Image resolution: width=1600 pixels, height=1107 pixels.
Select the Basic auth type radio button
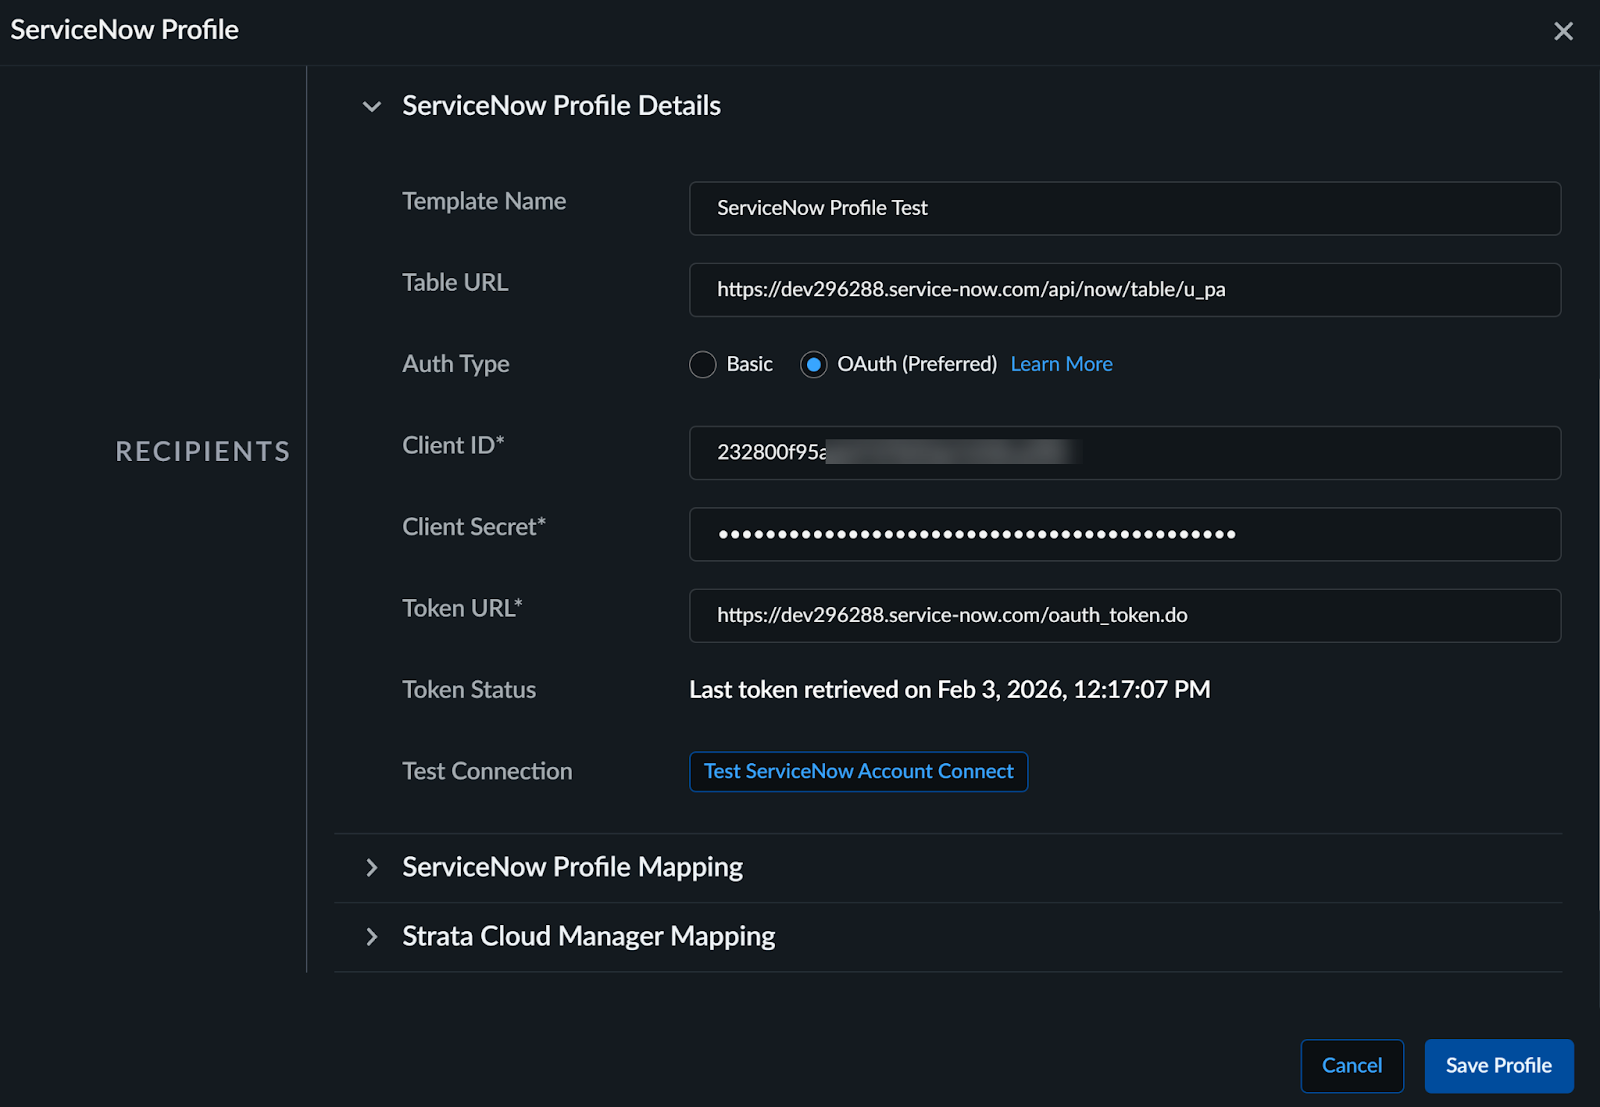click(x=703, y=364)
